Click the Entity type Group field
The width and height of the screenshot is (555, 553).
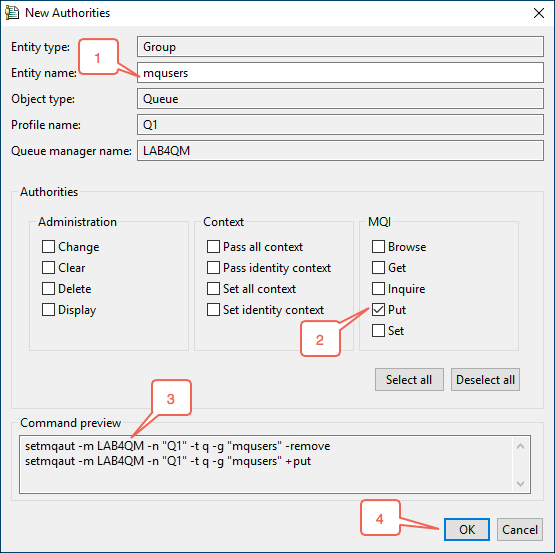tap(340, 46)
